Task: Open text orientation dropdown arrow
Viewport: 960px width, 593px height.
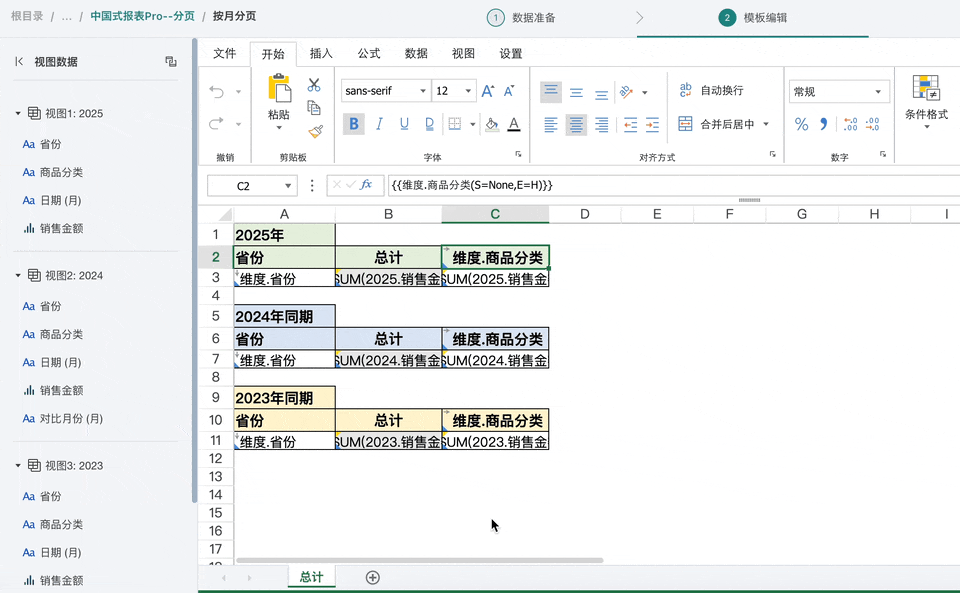Action: tap(645, 92)
